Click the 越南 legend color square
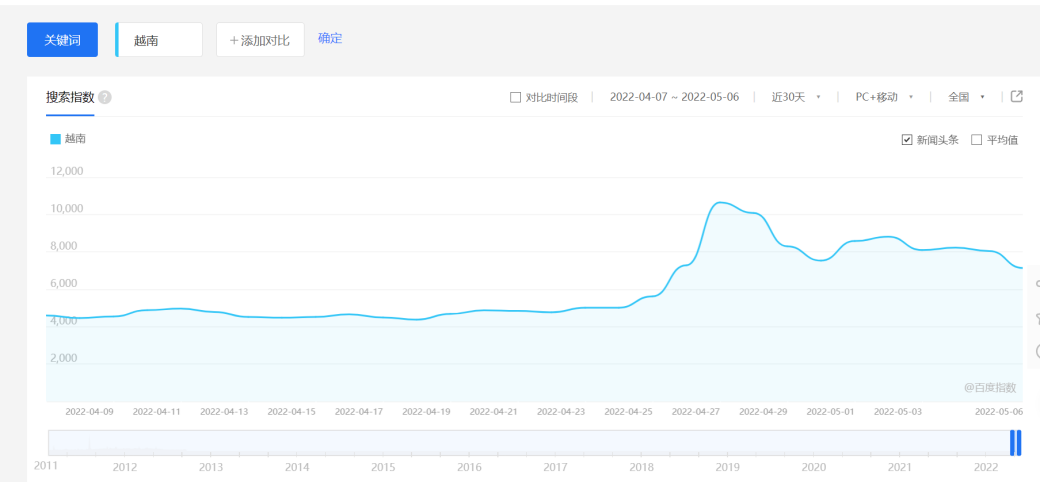 [x=56, y=139]
